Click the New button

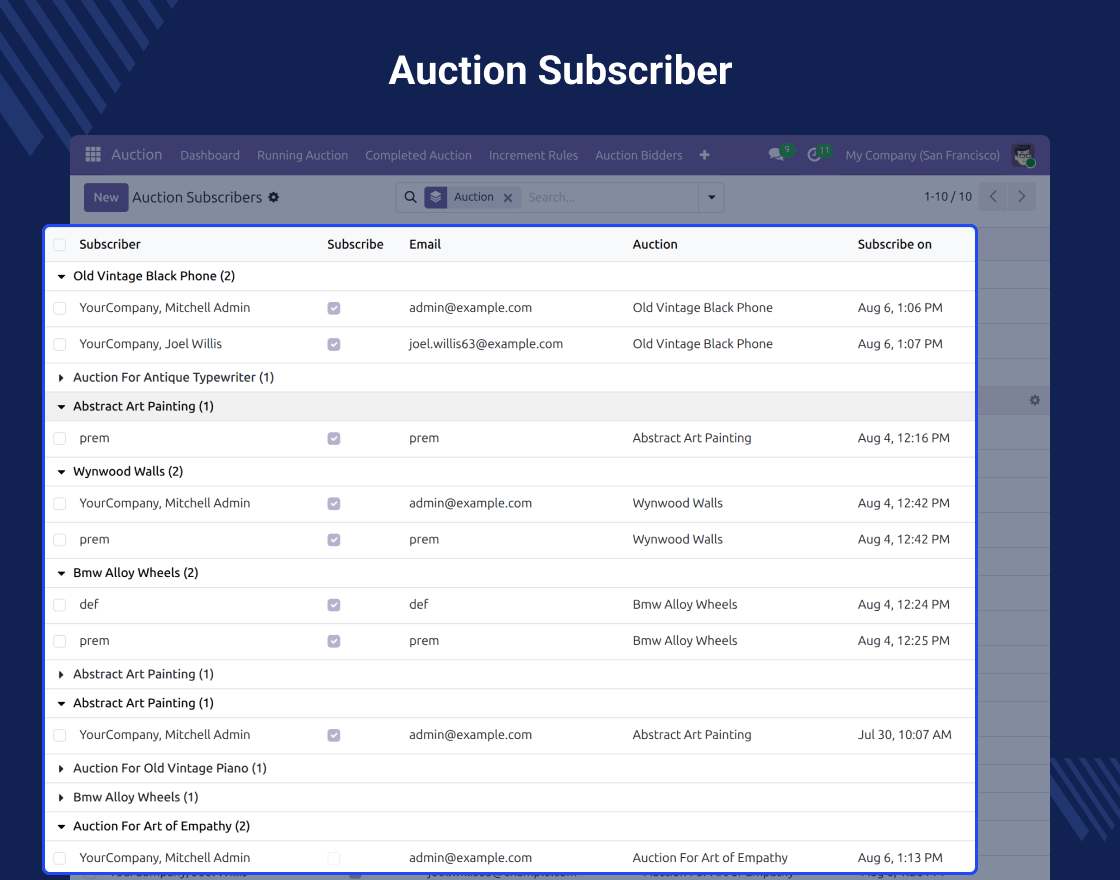point(106,197)
